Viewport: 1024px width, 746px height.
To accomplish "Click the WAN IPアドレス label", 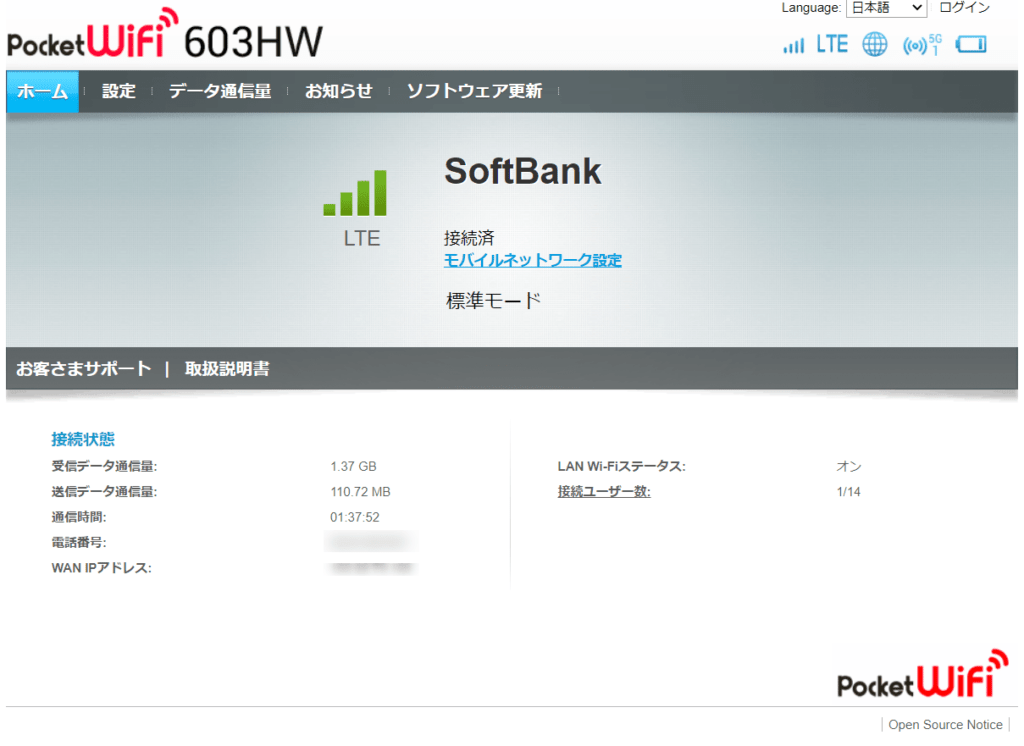I will point(101,568).
